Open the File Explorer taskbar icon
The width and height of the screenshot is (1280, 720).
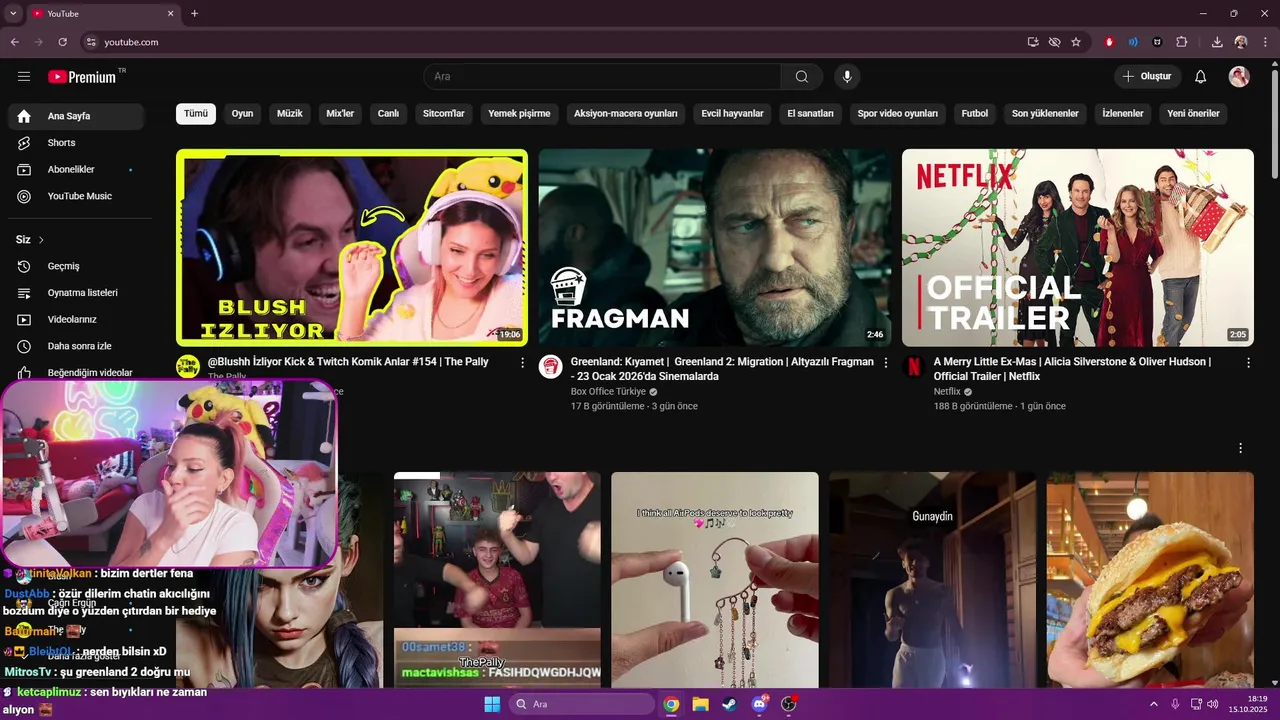coord(700,704)
